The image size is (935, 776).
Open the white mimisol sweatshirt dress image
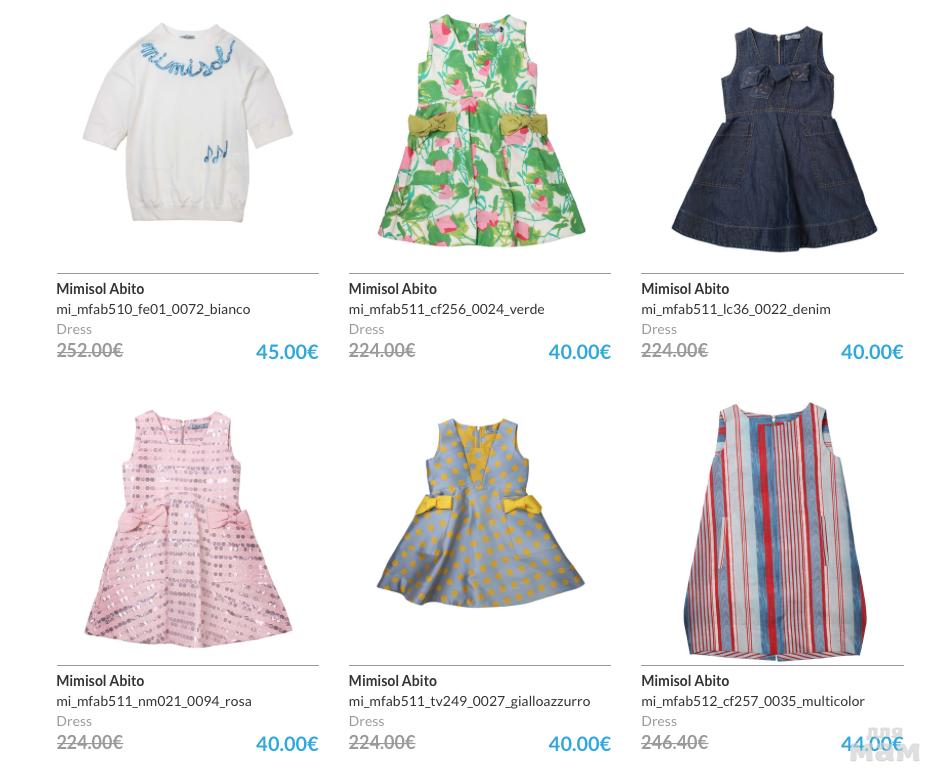click(x=187, y=122)
